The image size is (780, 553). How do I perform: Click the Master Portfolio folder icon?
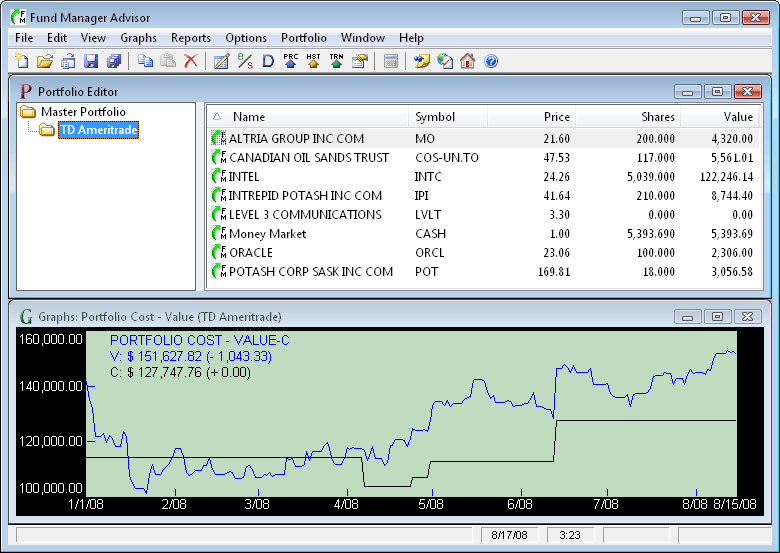[28, 111]
